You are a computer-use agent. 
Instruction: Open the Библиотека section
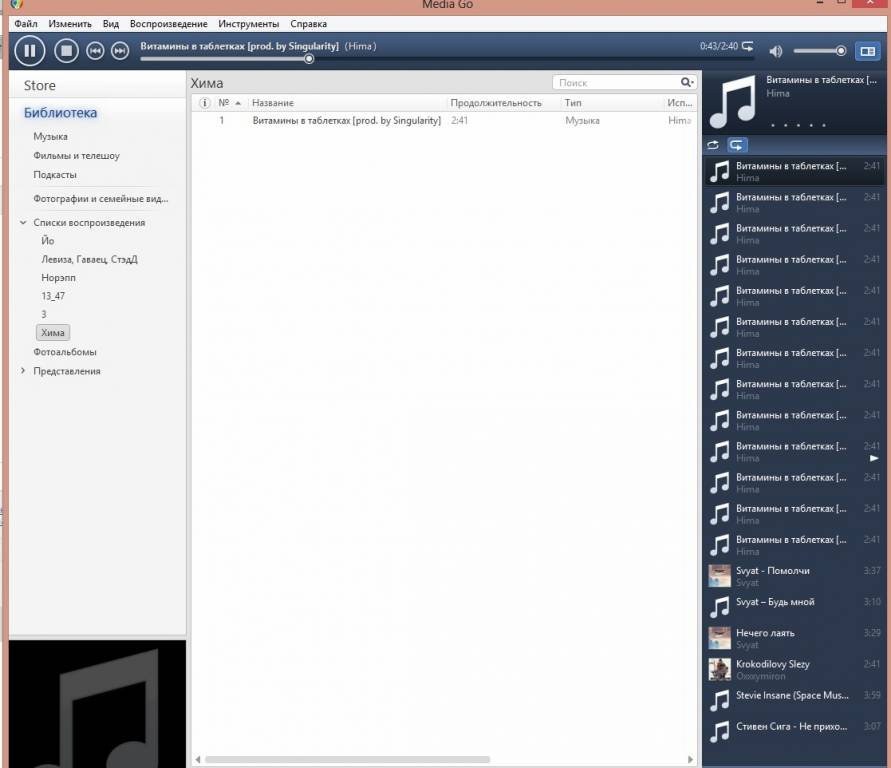click(60, 113)
